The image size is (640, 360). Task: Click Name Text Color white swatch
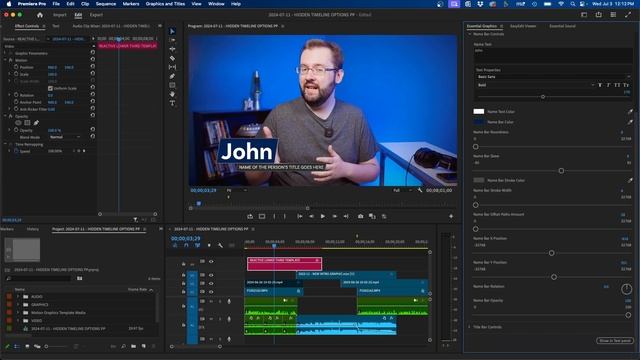pyautogui.click(x=478, y=111)
